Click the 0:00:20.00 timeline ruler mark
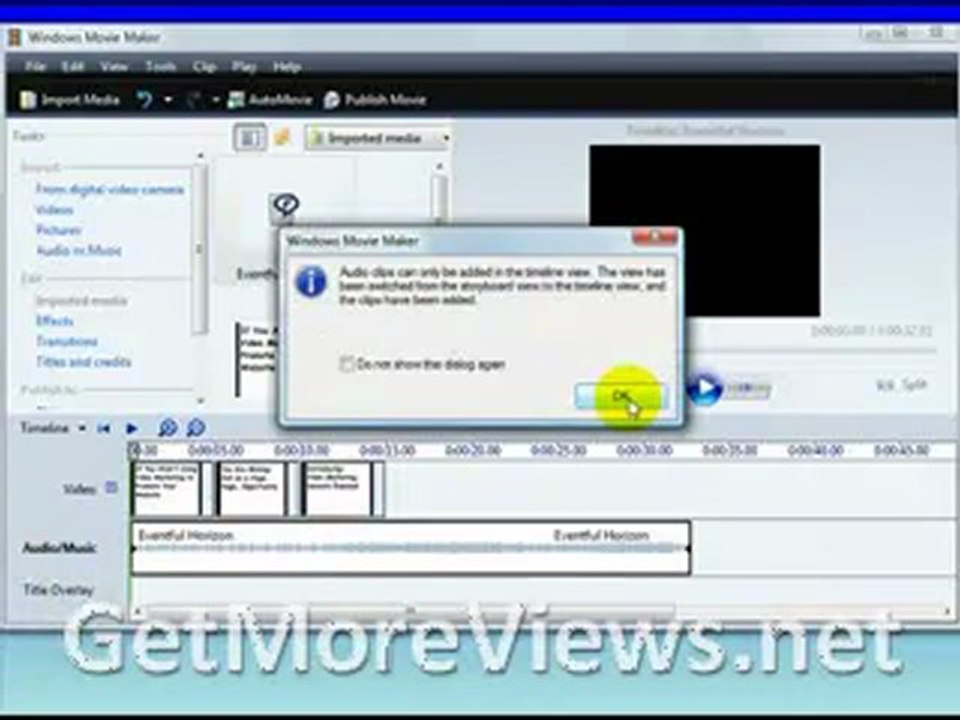960x720 pixels. (473, 451)
